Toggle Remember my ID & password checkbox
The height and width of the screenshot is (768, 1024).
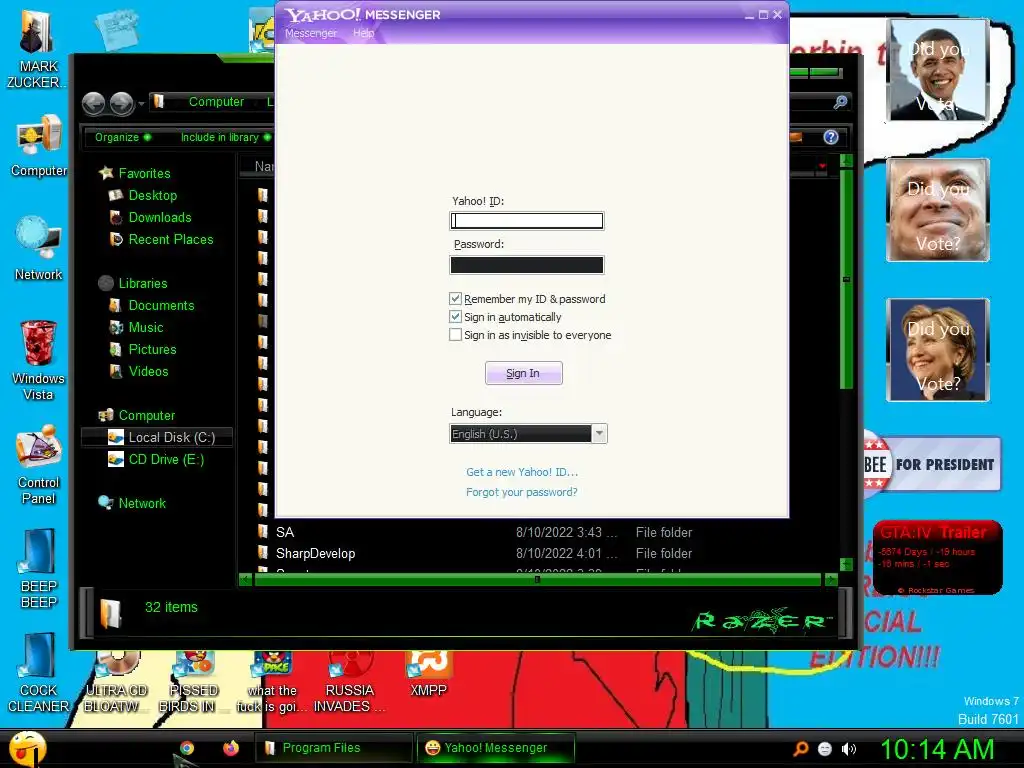pyautogui.click(x=455, y=298)
